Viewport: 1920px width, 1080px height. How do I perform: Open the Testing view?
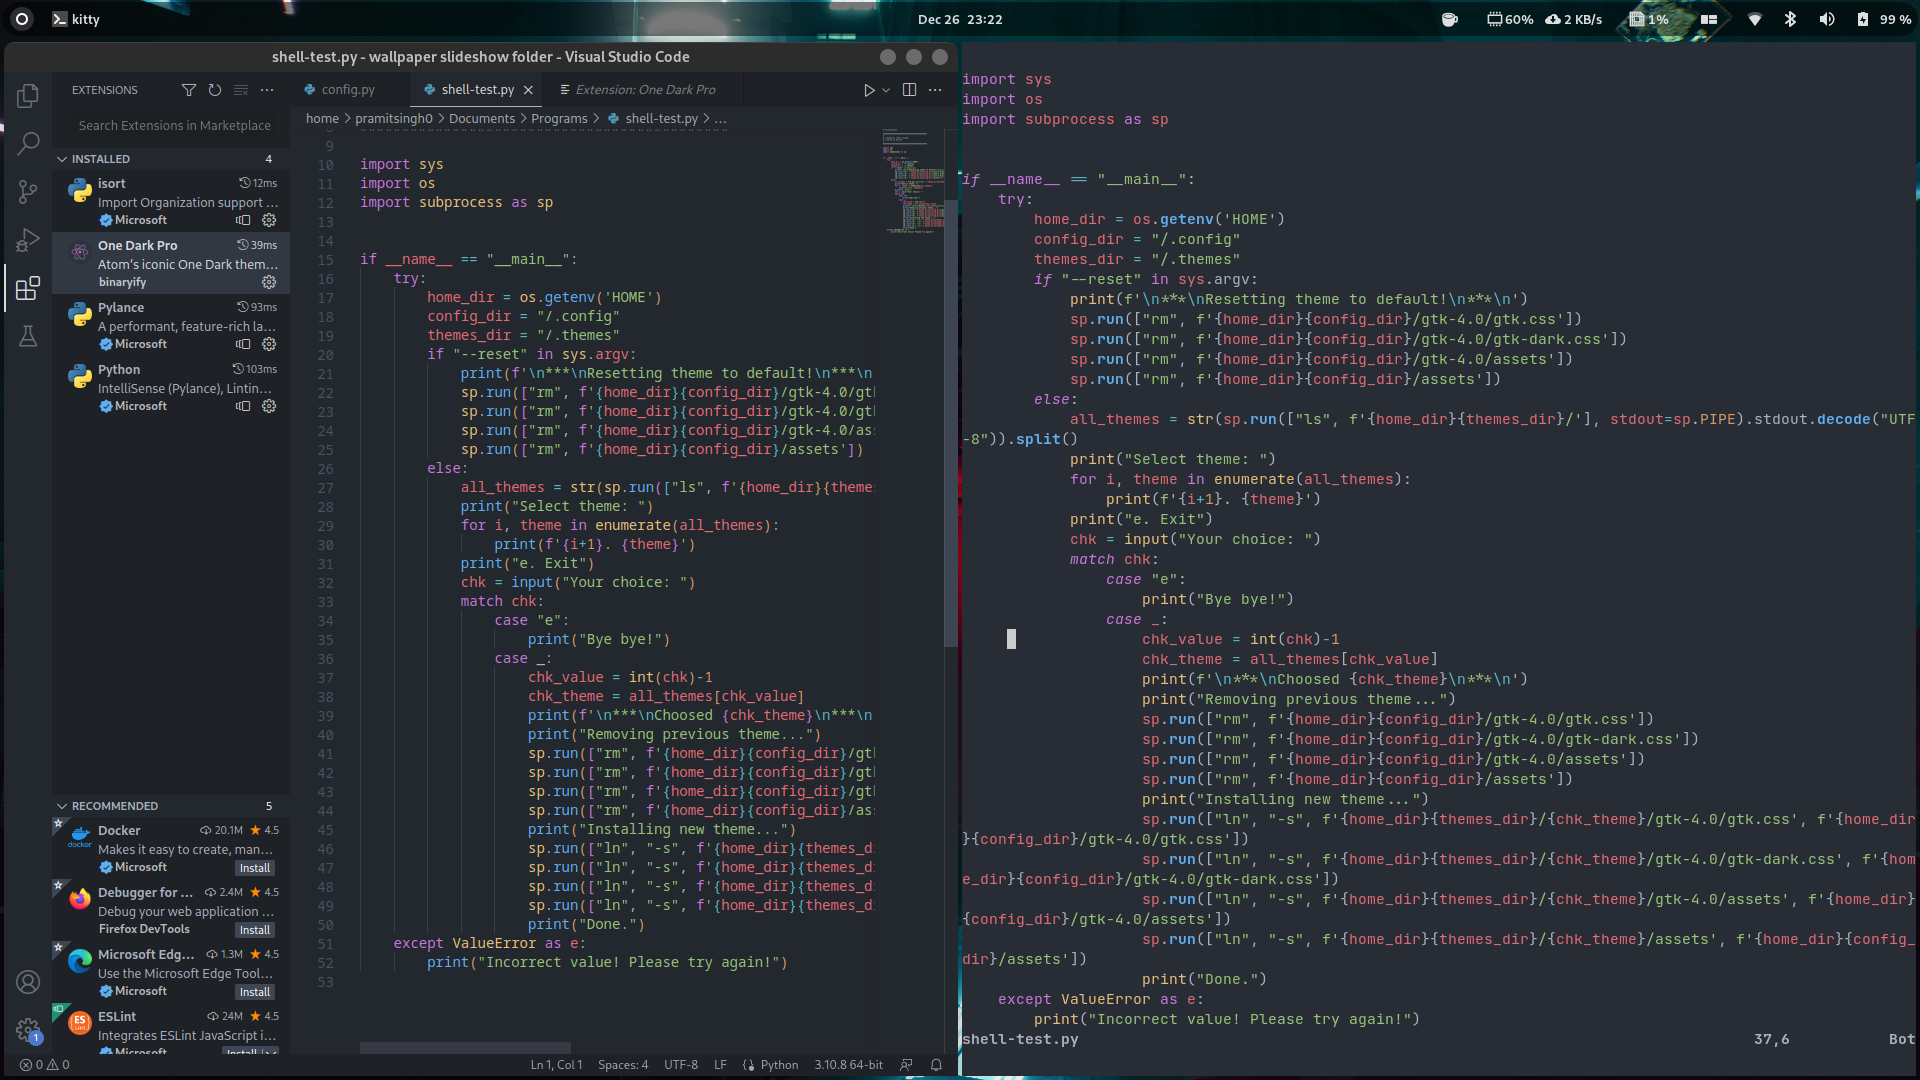click(x=27, y=336)
